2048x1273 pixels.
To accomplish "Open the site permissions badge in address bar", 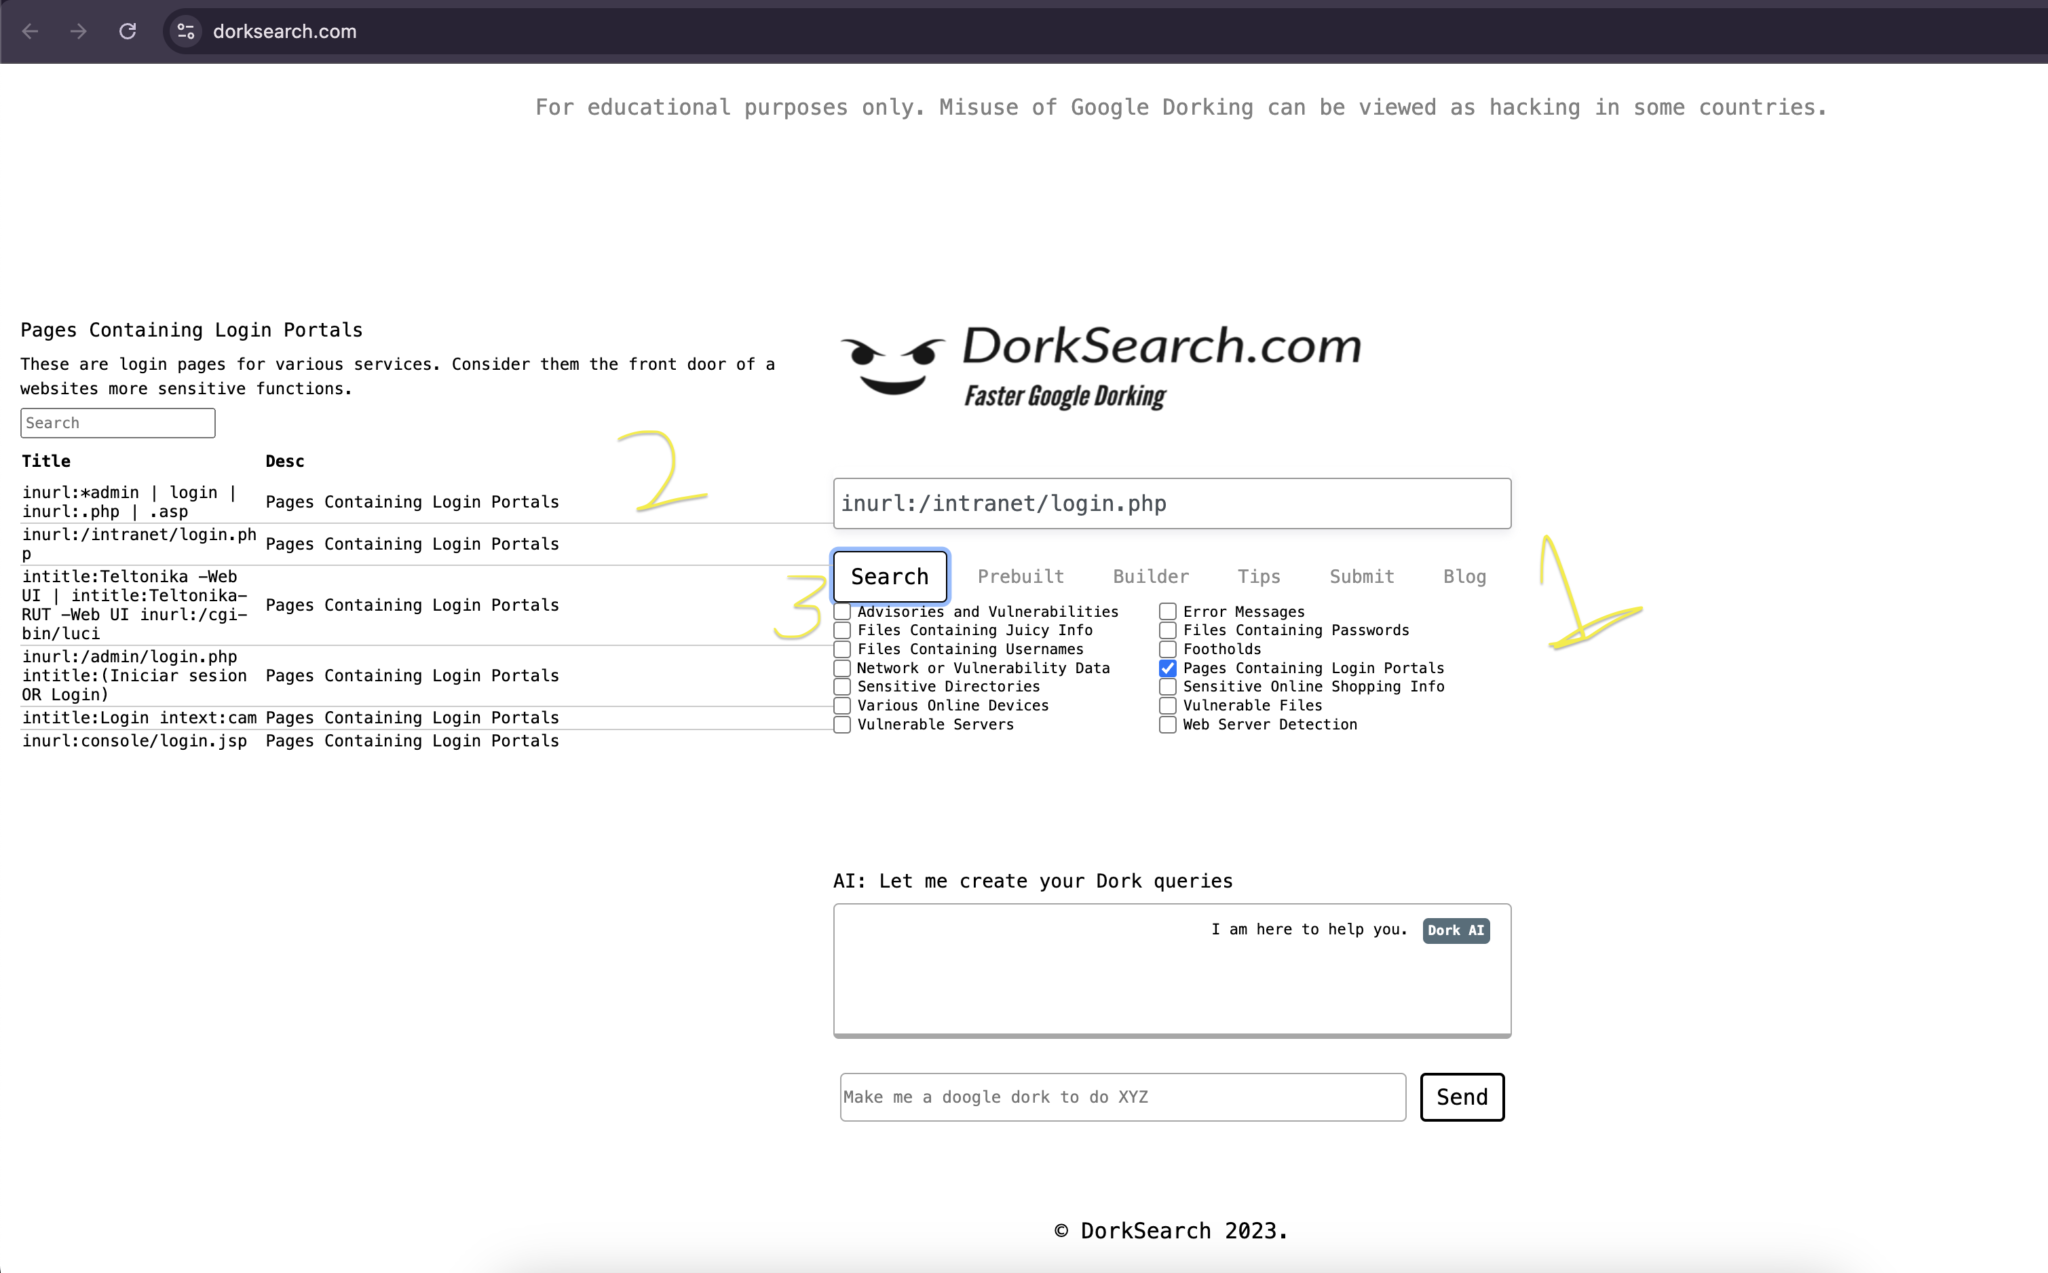I will pyautogui.click(x=185, y=31).
